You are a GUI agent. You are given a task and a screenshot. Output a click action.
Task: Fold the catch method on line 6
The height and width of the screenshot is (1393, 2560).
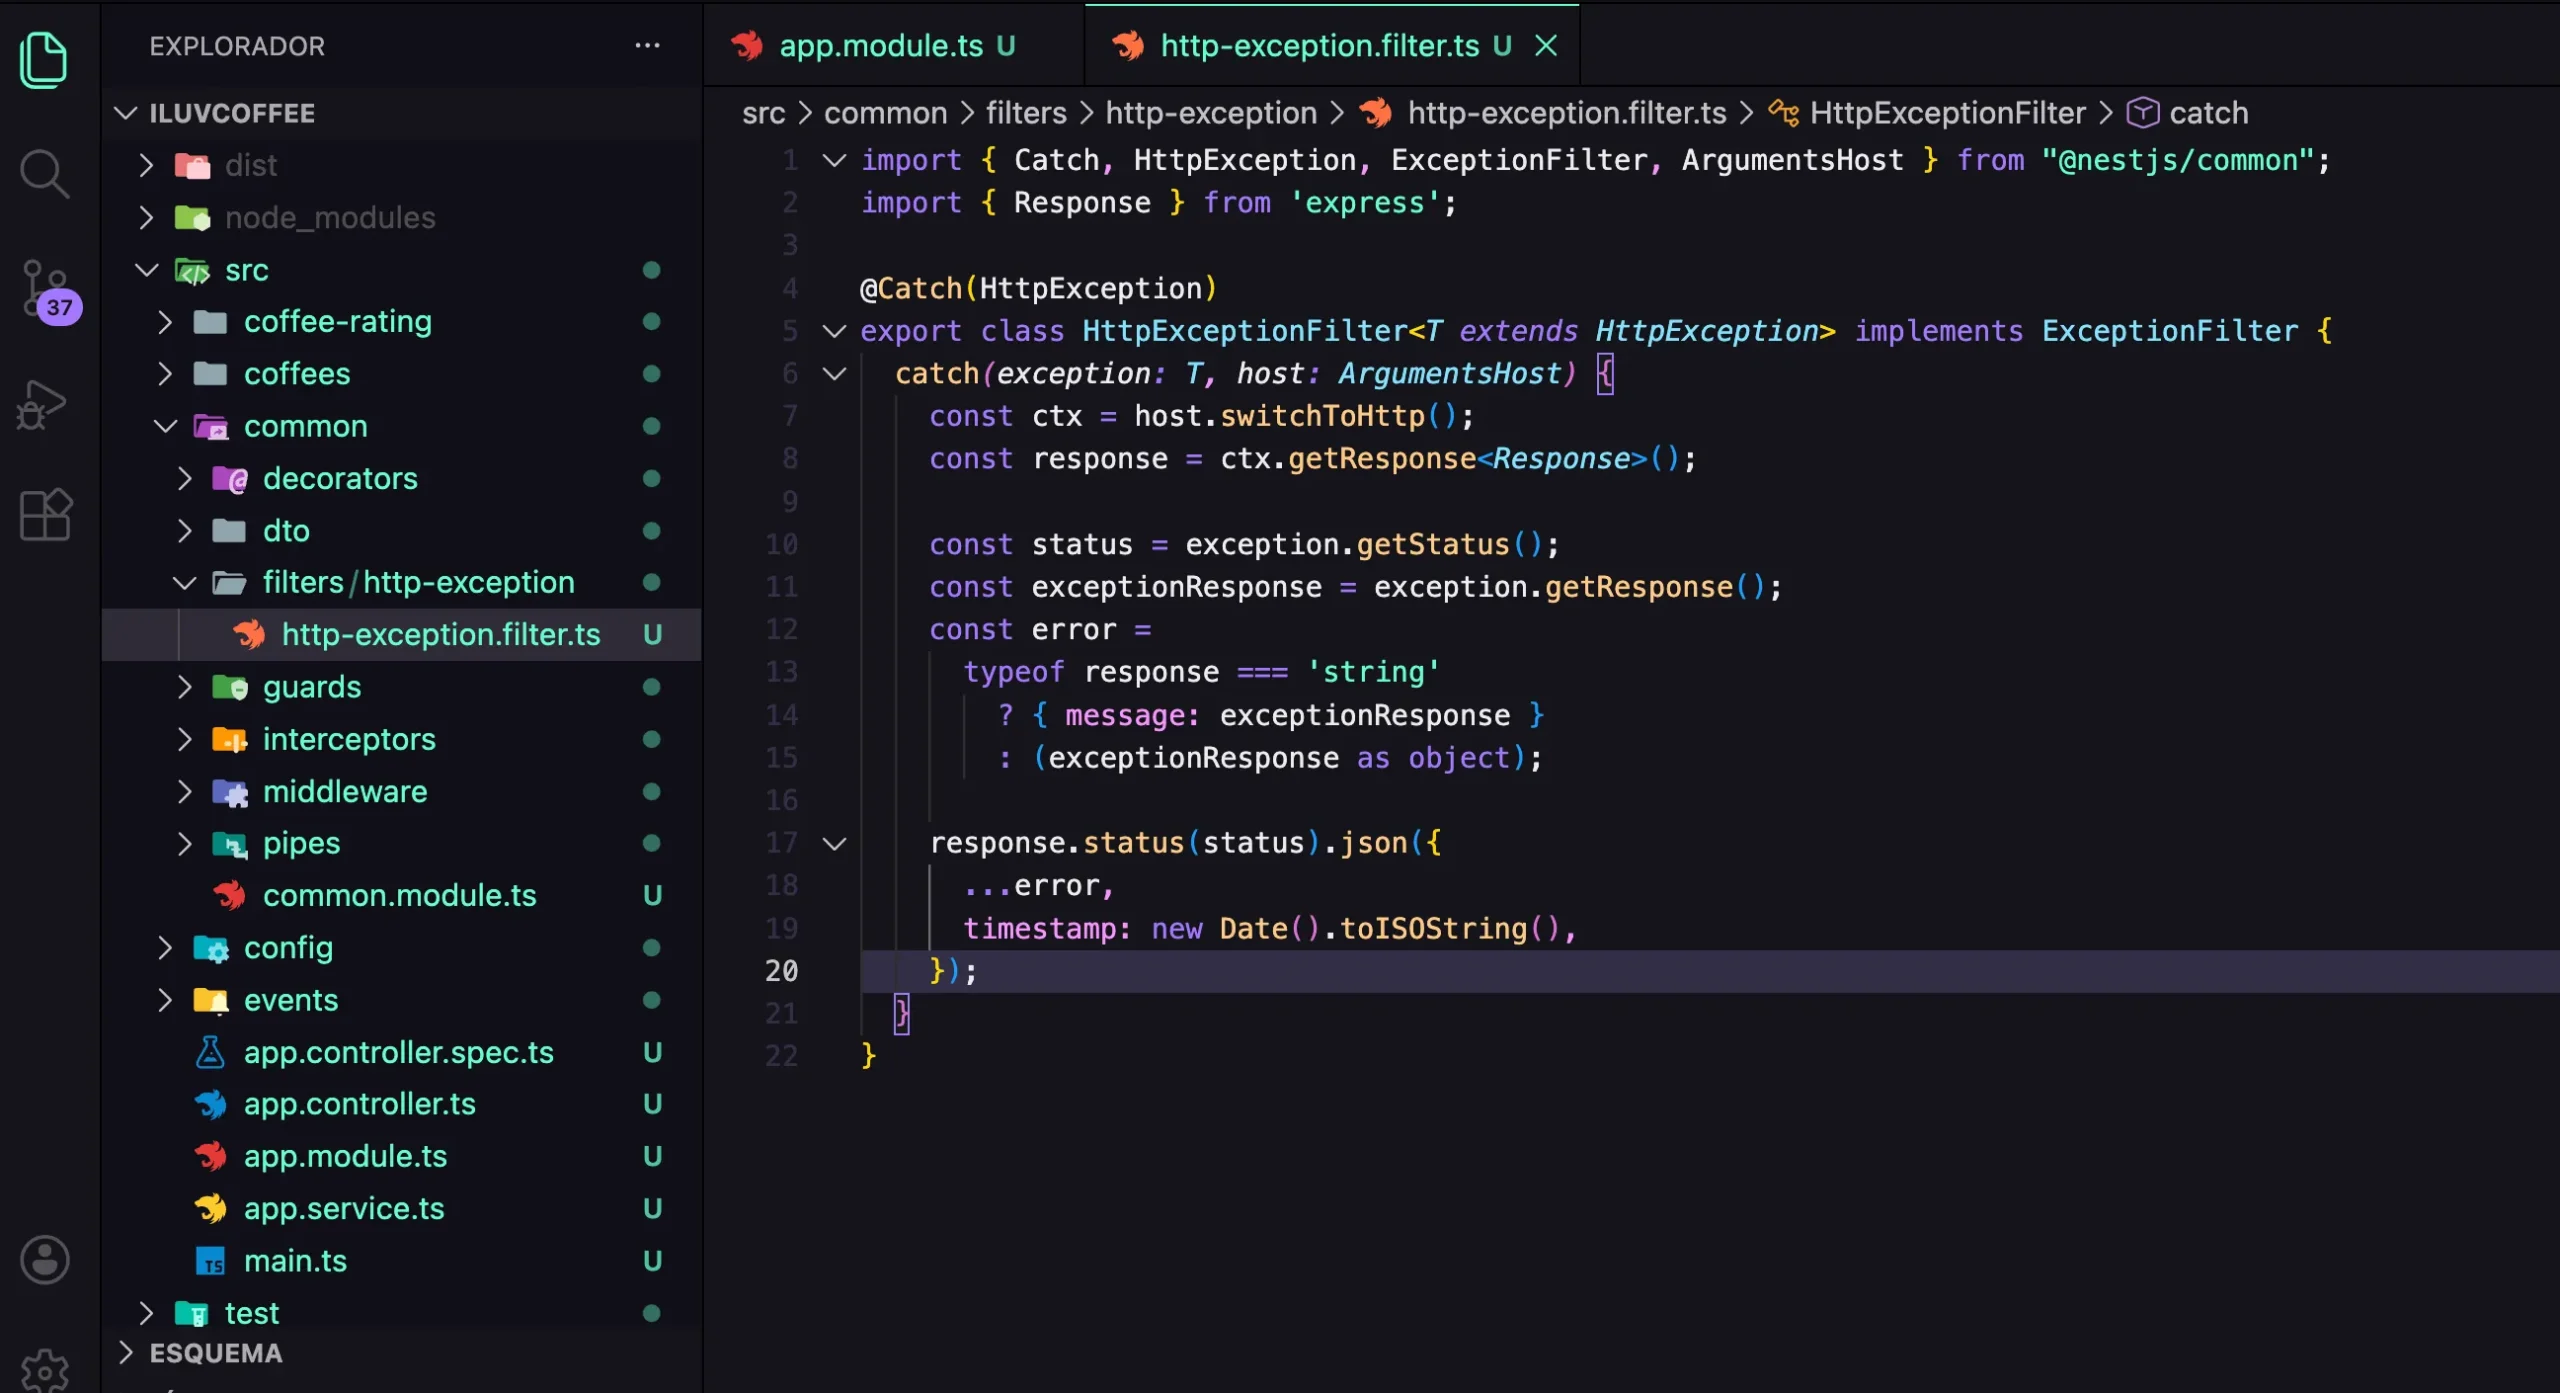pyautogui.click(x=834, y=374)
